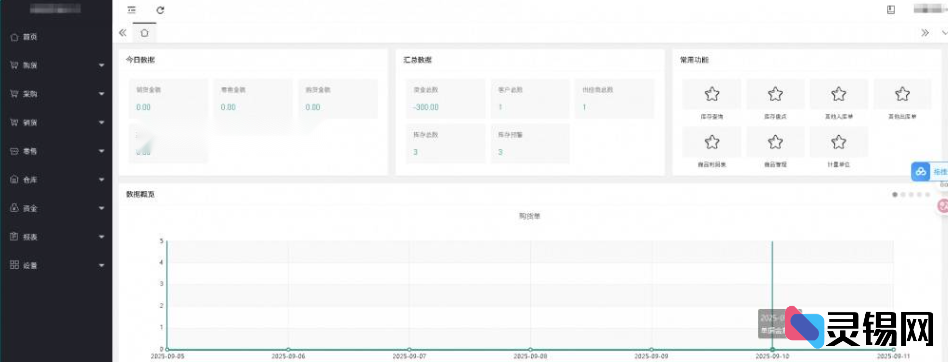Select the middle carousel dot in 数据概览
Screen dimensions: 948x362
pyautogui.click(x=911, y=195)
